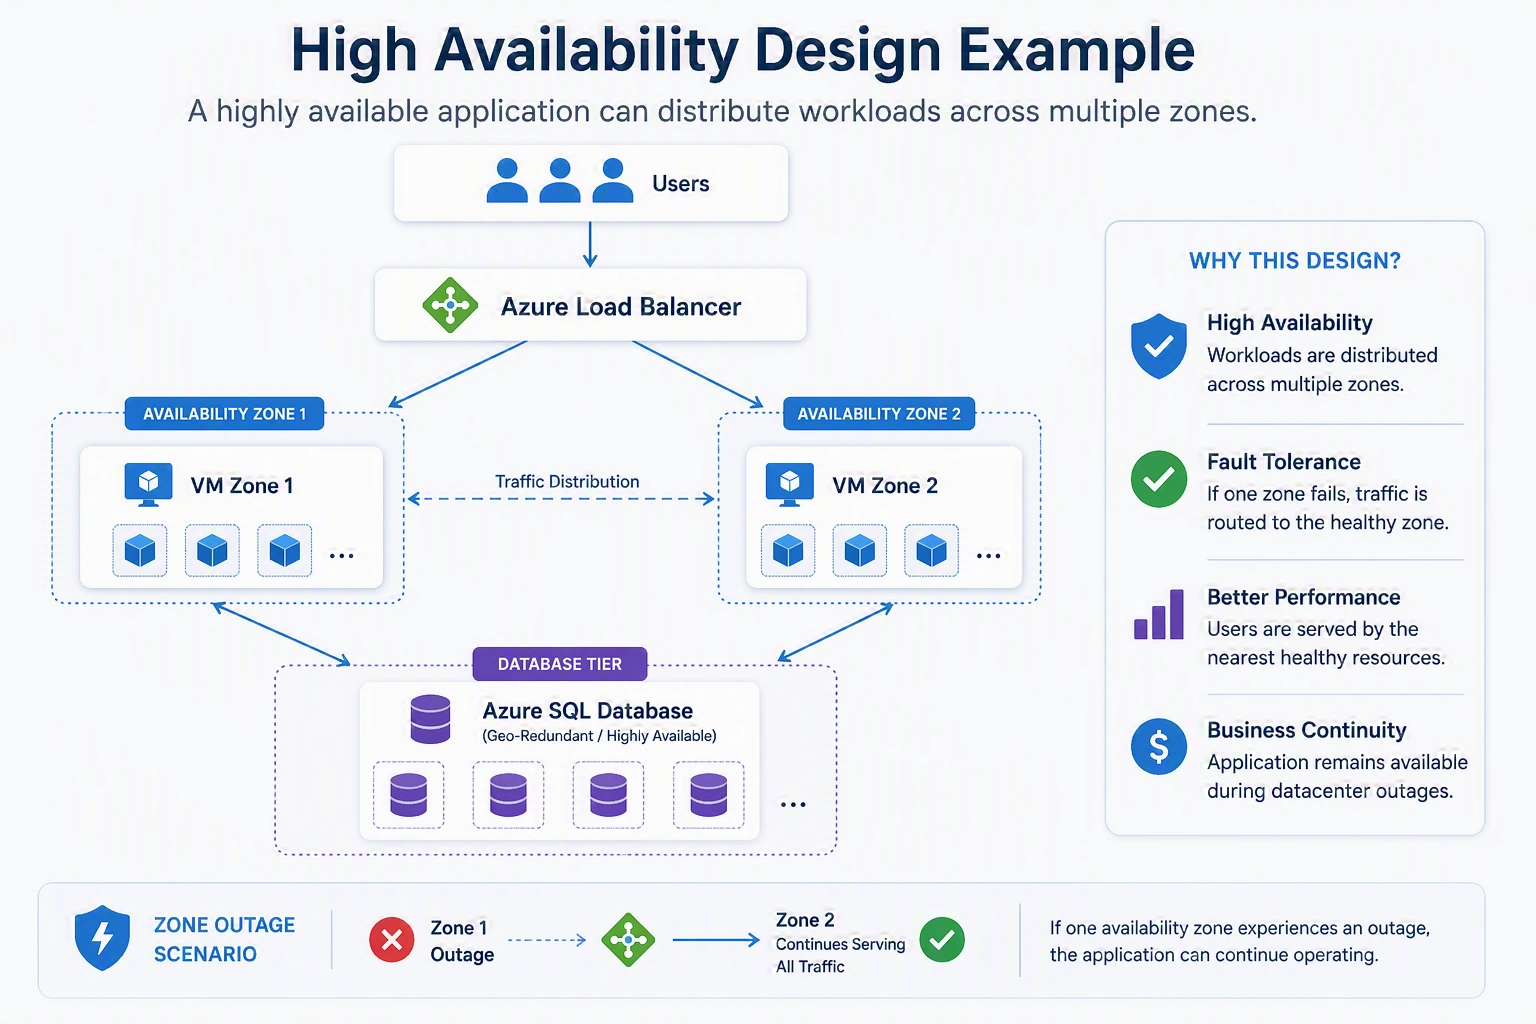Click the "Azure SQL Database" heading

pos(588,711)
